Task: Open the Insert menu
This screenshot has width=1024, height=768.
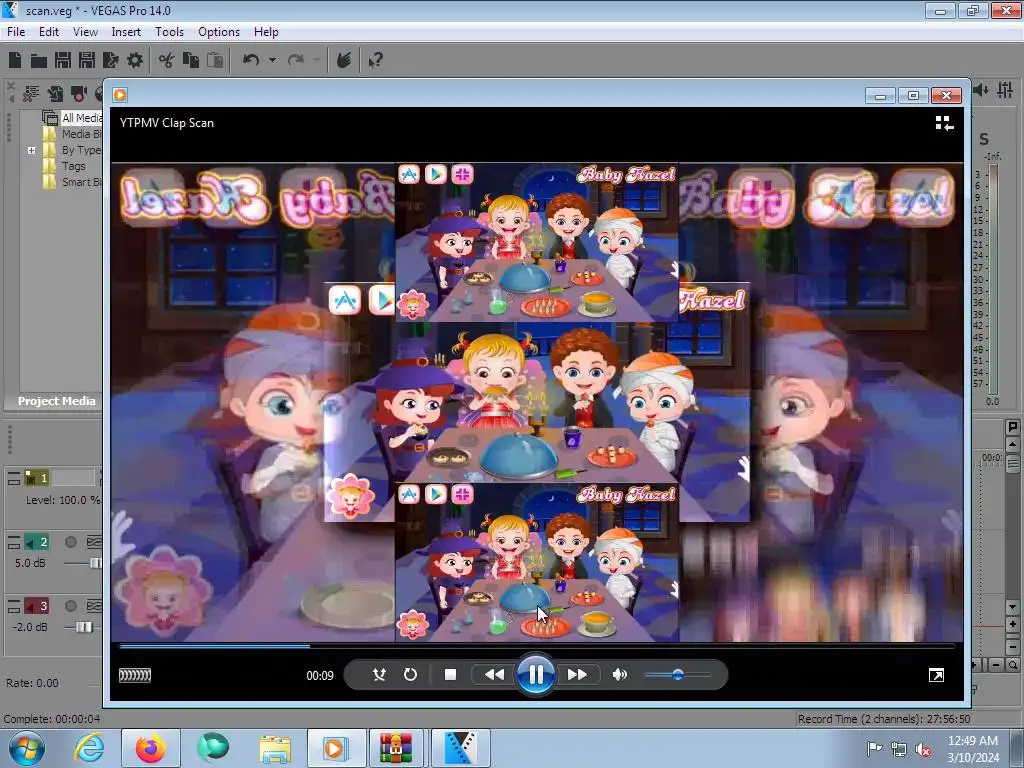Action: point(126,31)
